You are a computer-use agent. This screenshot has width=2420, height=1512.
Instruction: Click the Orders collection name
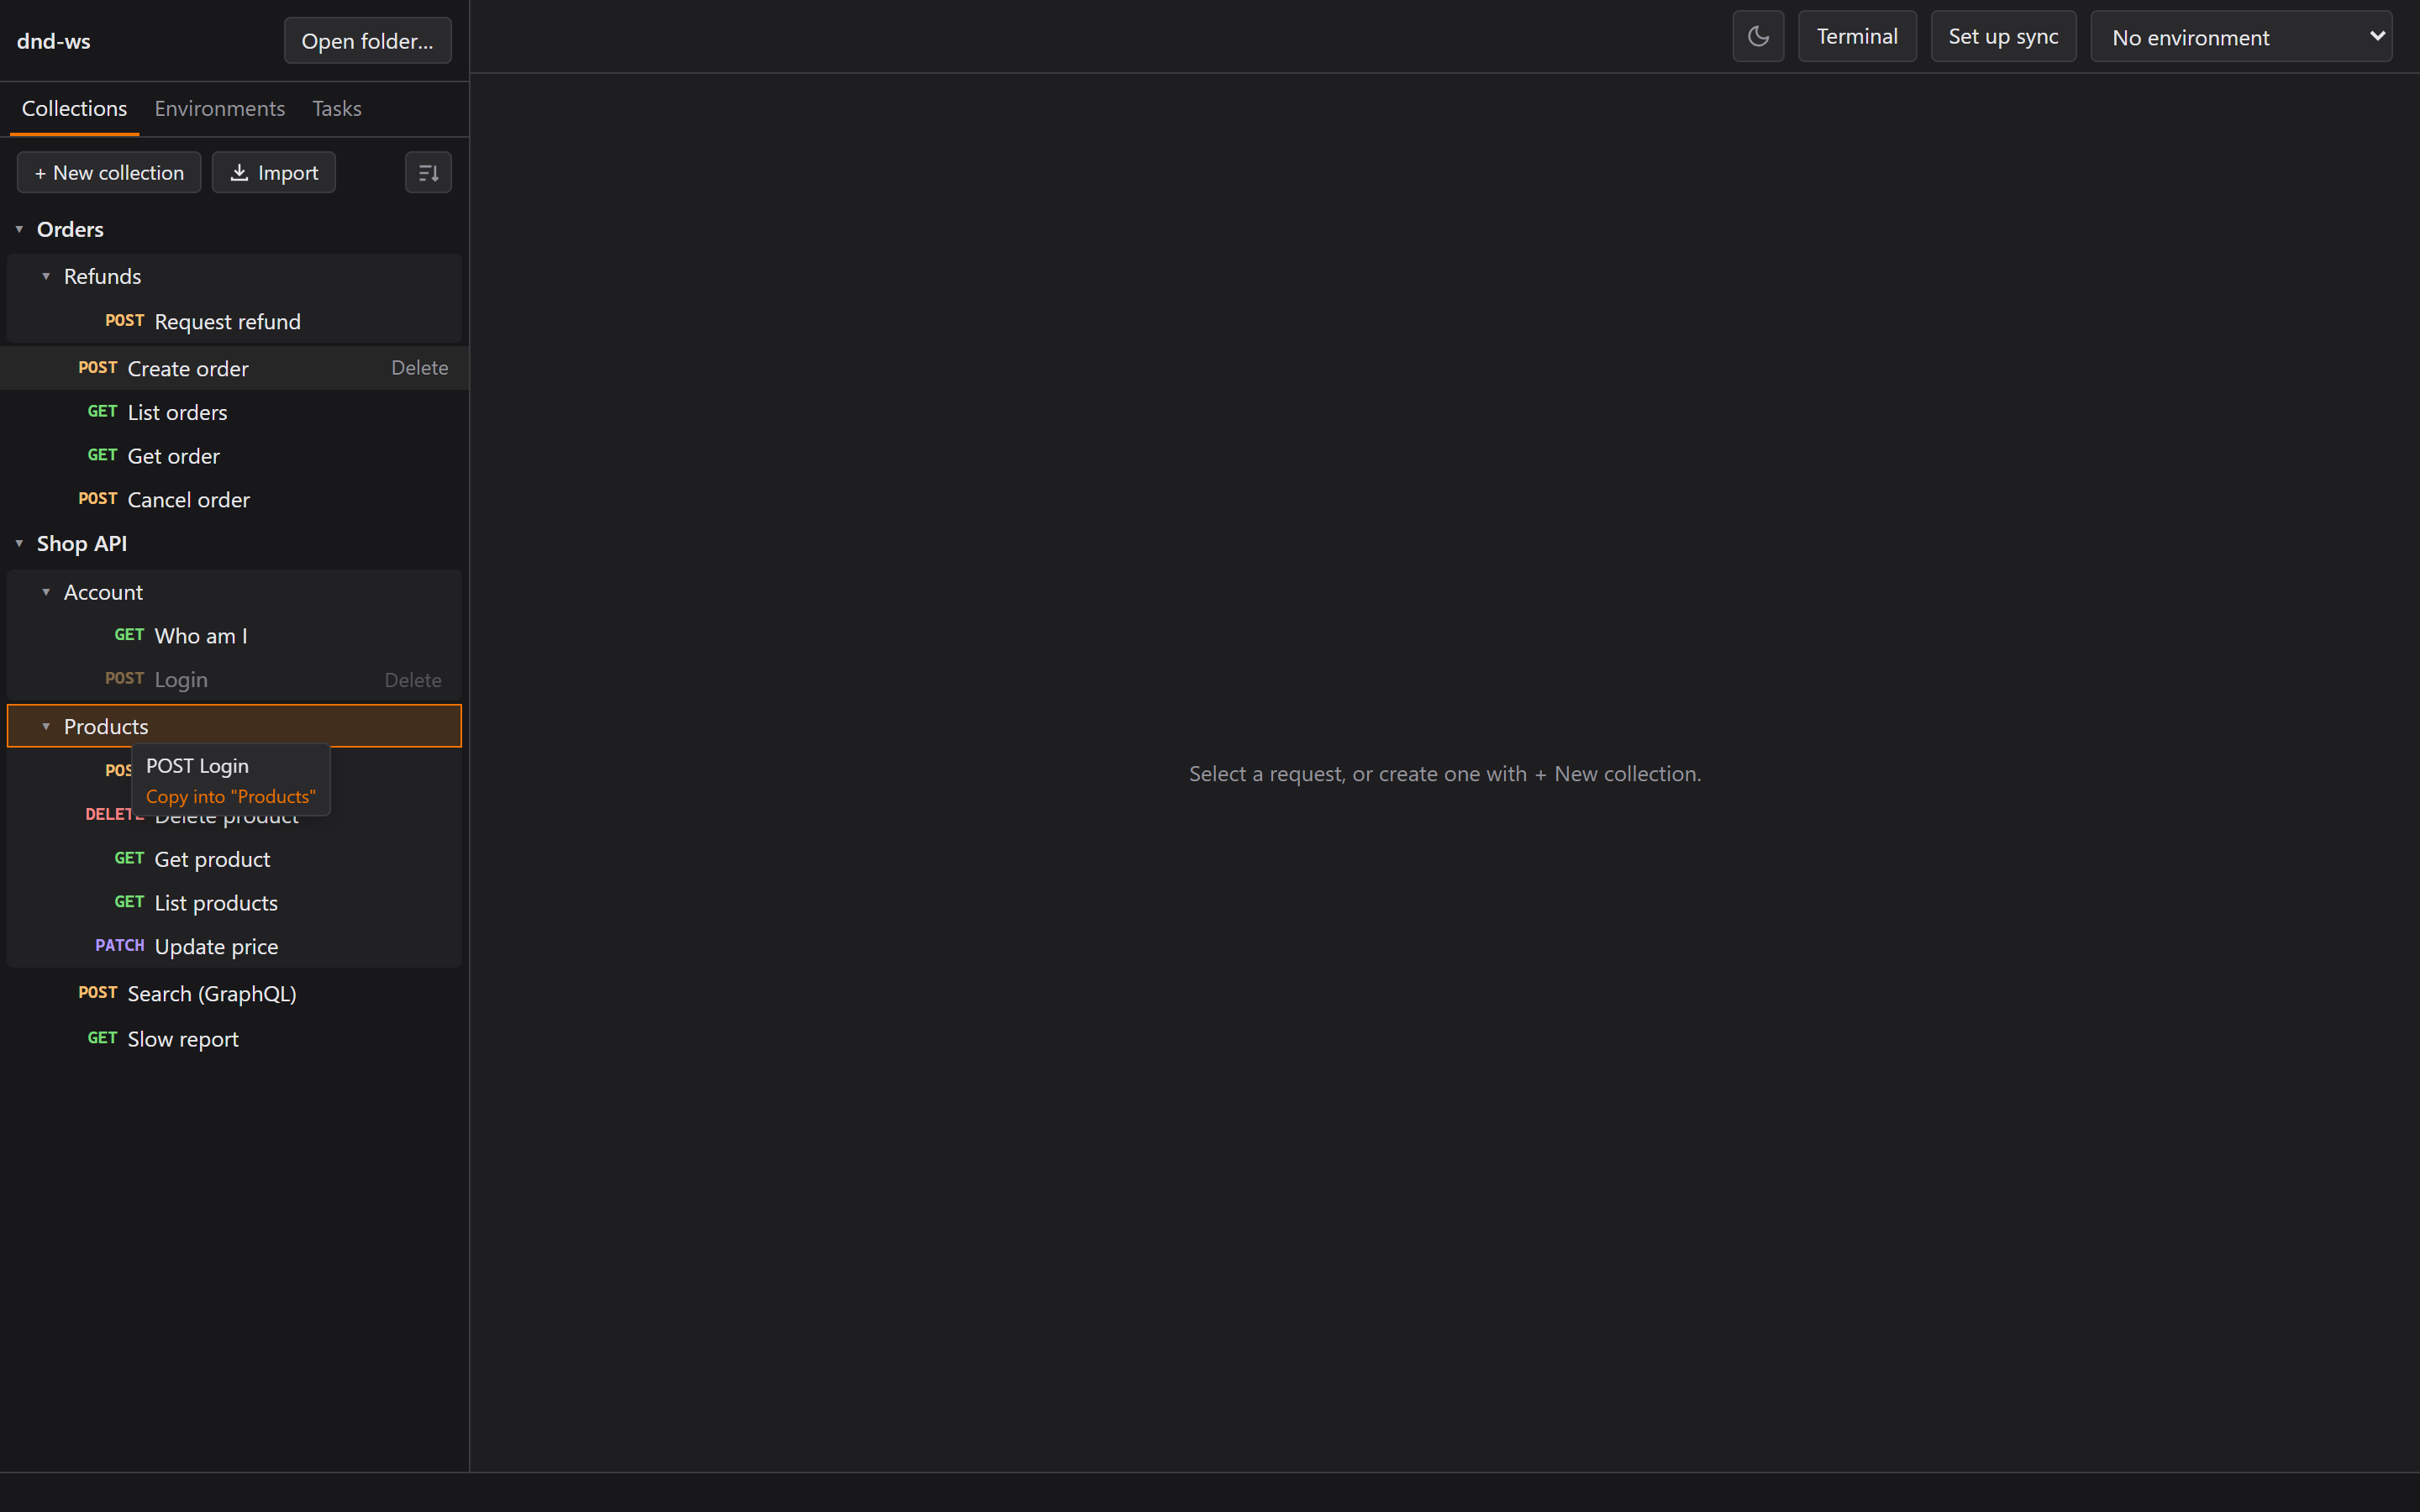[x=70, y=229]
